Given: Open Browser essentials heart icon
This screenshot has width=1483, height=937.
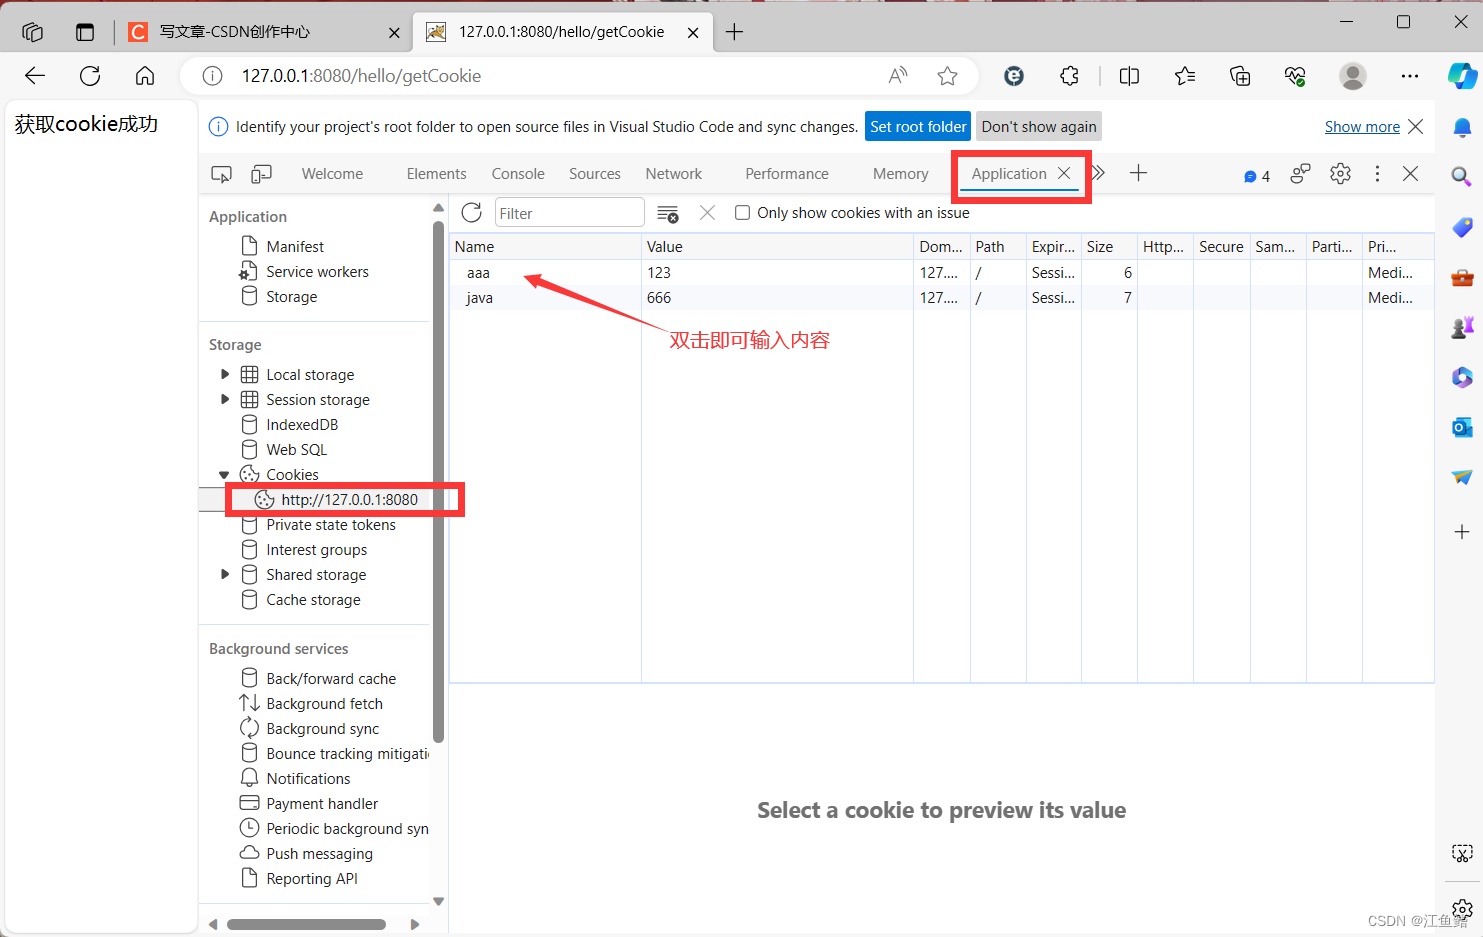Looking at the screenshot, I should [x=1295, y=76].
